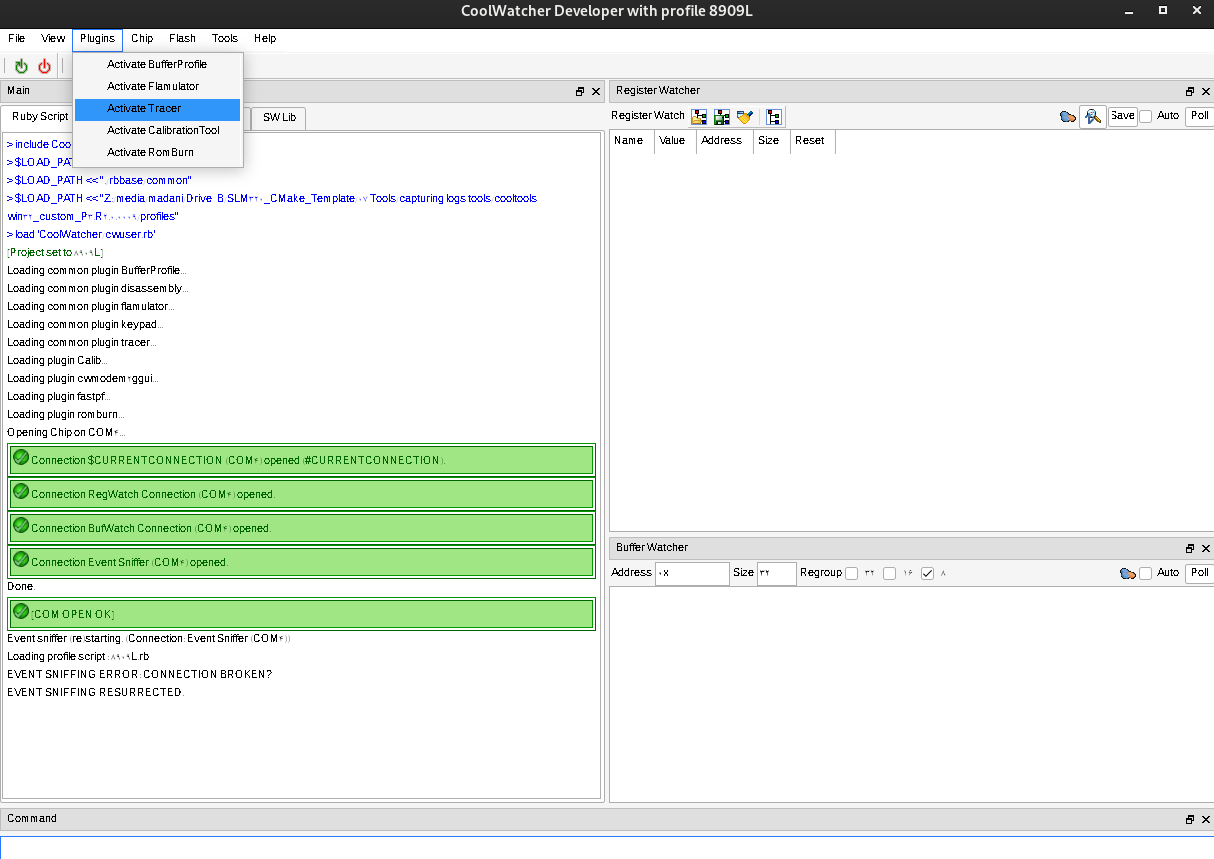Click the COM OPEN OK status message

coord(302,614)
